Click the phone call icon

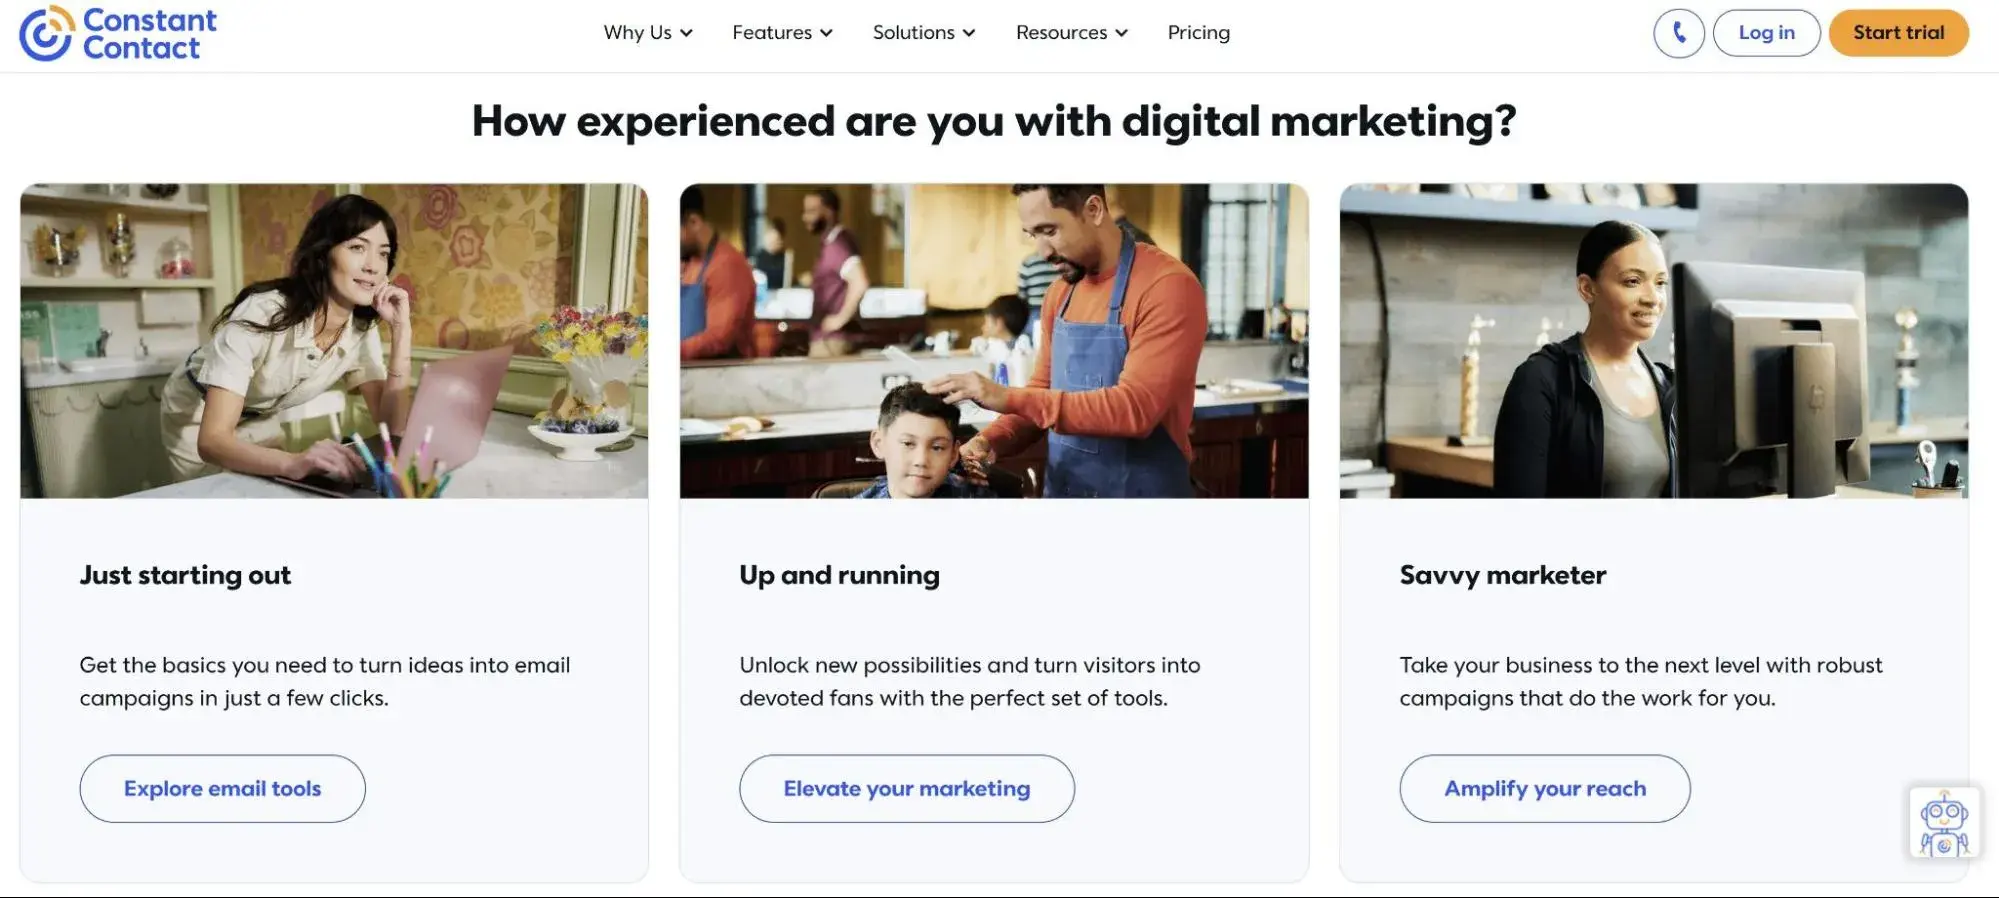(x=1679, y=33)
